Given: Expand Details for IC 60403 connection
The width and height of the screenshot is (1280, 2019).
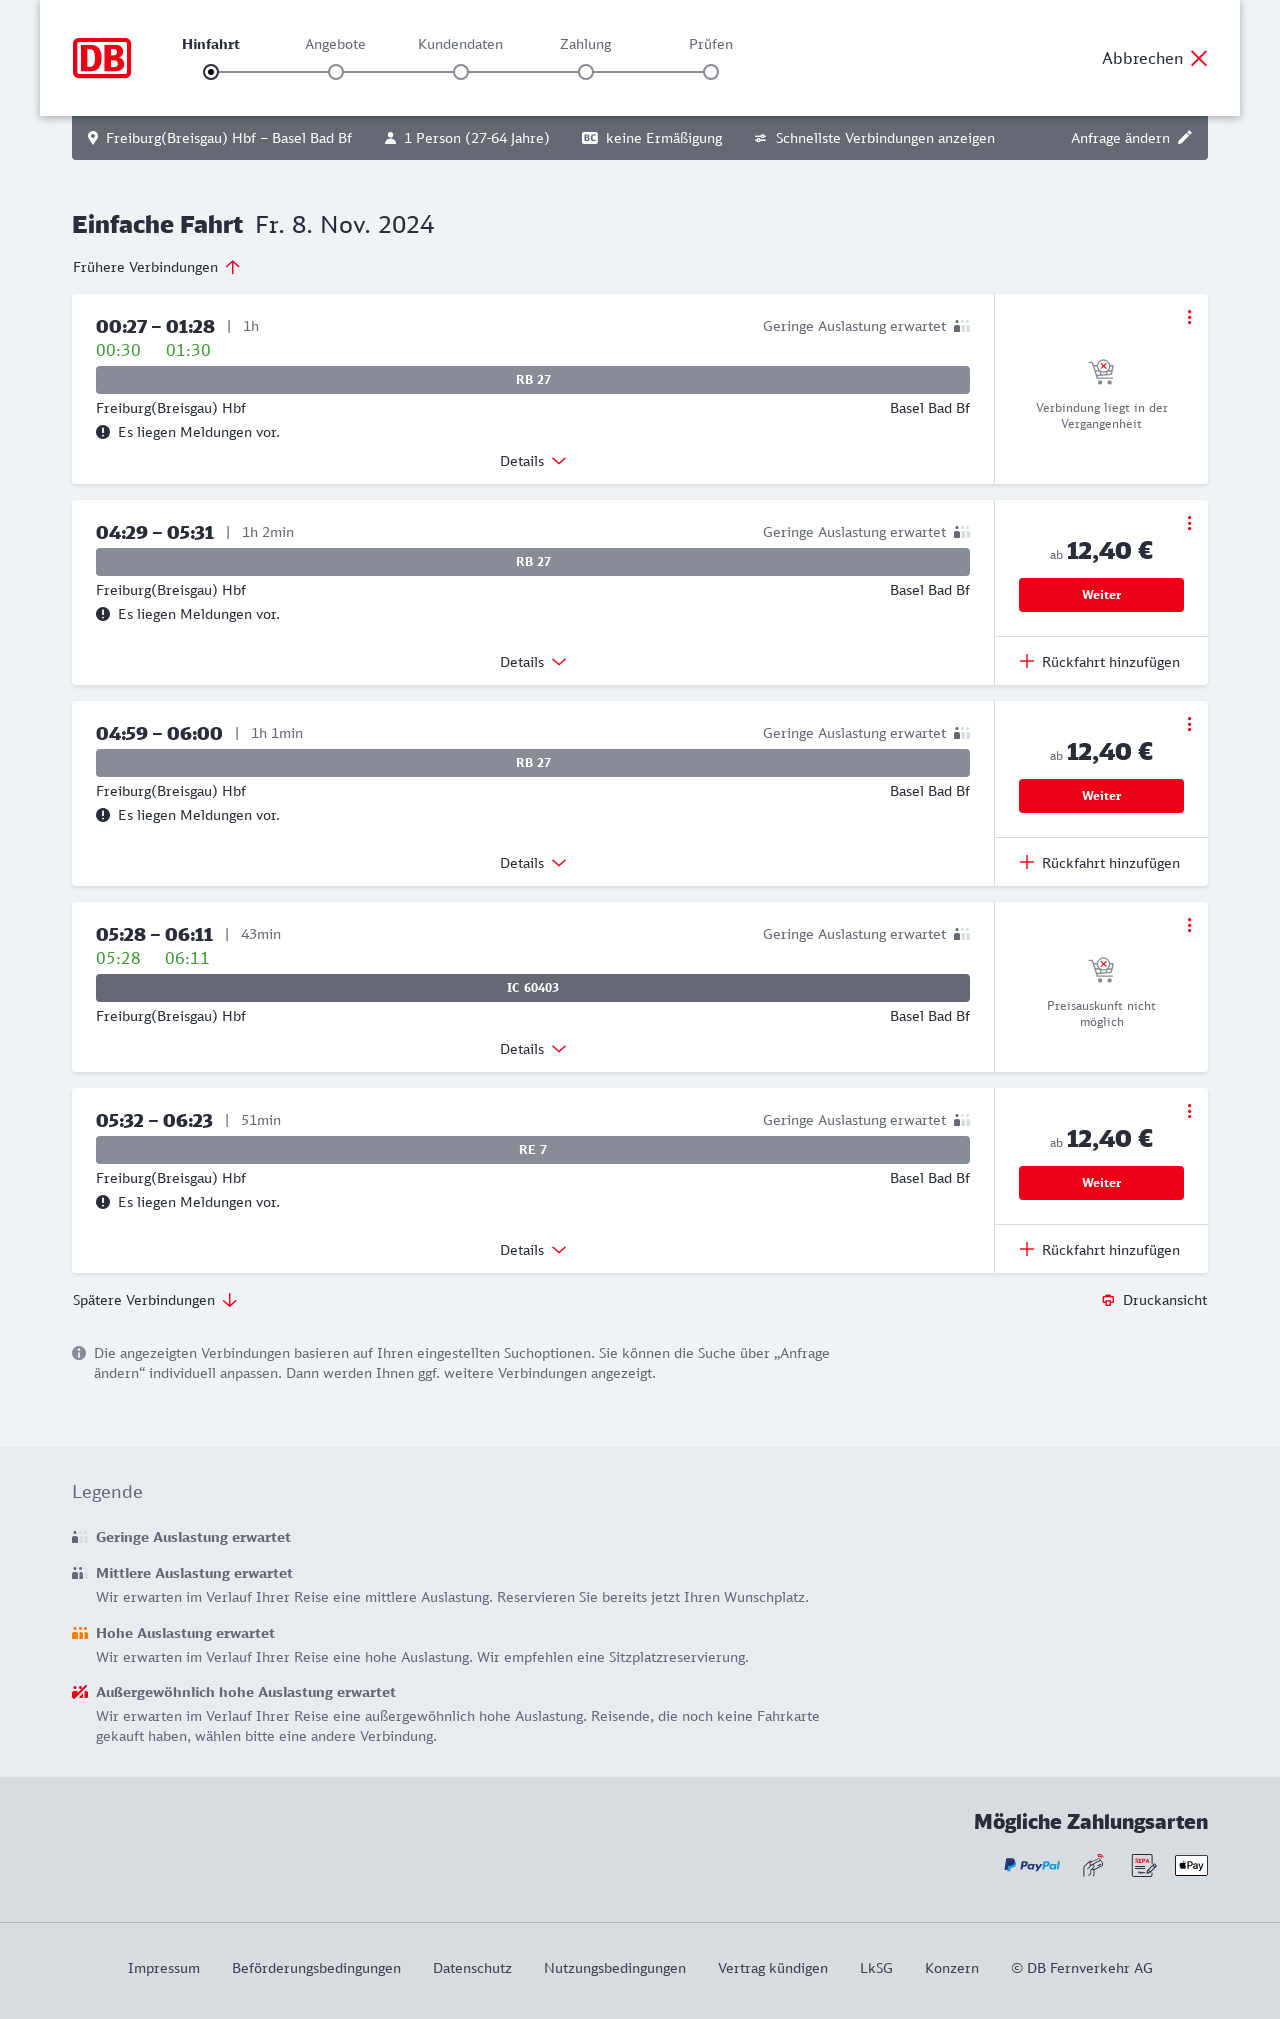Looking at the screenshot, I should 533,1049.
